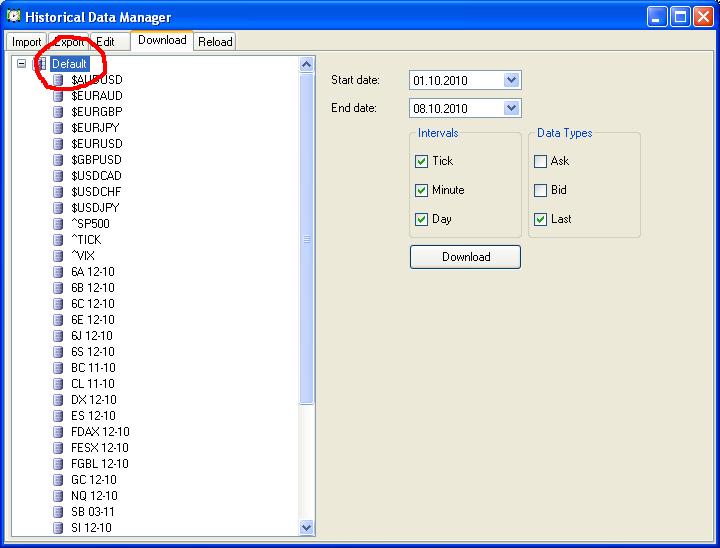The image size is (720, 548).
Task: Click database icon next to 6C 12-10
Action: pos(58,304)
